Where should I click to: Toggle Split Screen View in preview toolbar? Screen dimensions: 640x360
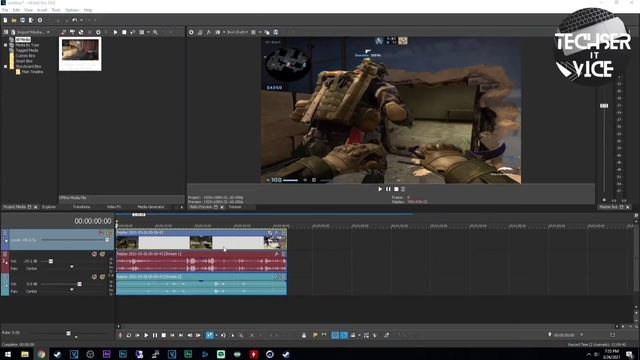(218, 32)
